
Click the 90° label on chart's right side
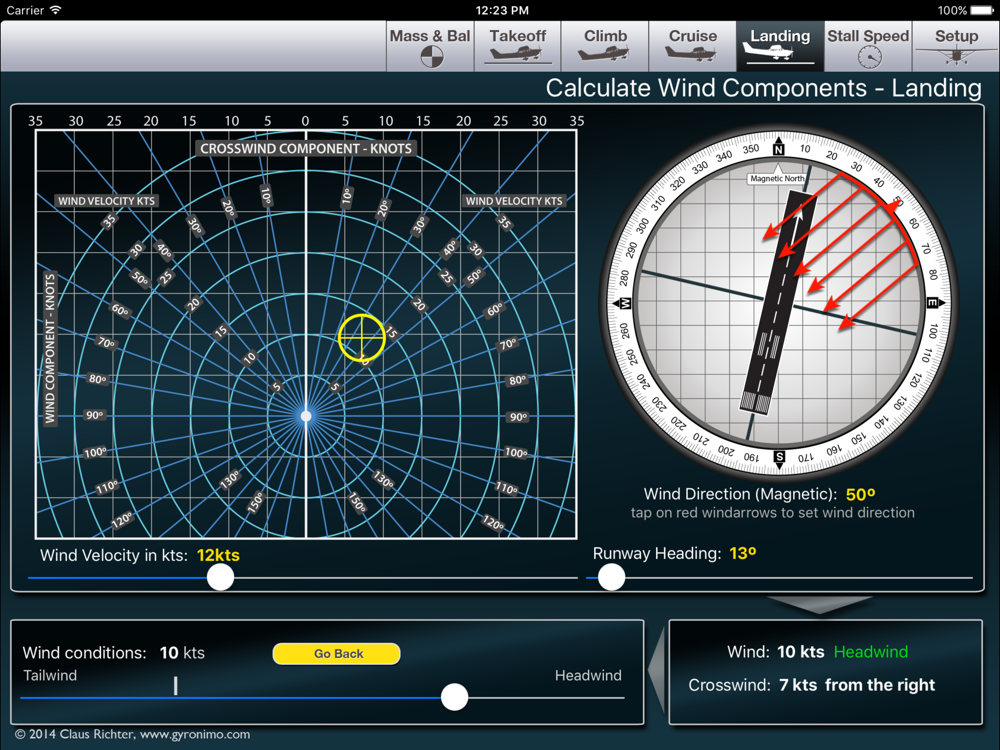click(518, 417)
